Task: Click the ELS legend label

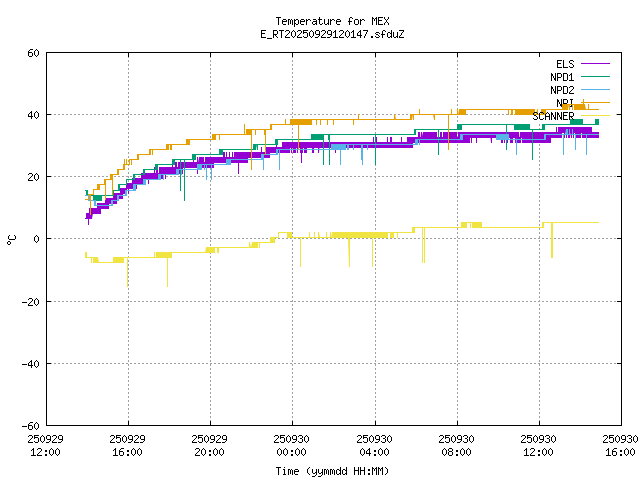Action: [565, 64]
